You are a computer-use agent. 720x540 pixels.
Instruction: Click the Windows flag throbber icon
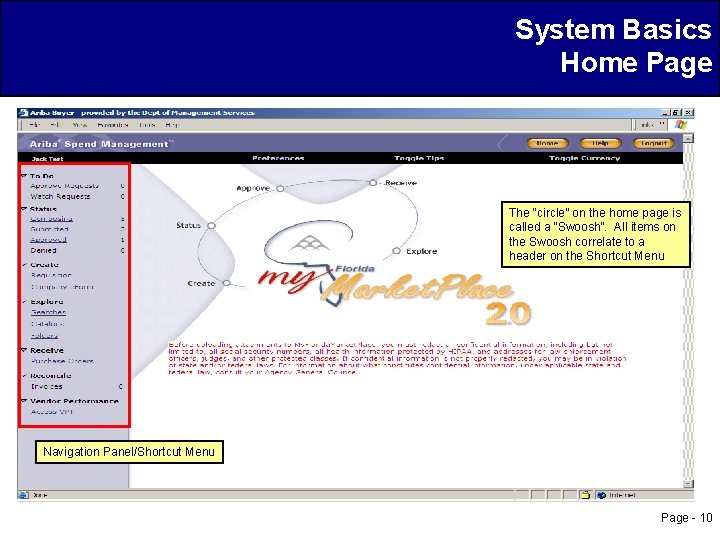pyautogui.click(x=680, y=124)
